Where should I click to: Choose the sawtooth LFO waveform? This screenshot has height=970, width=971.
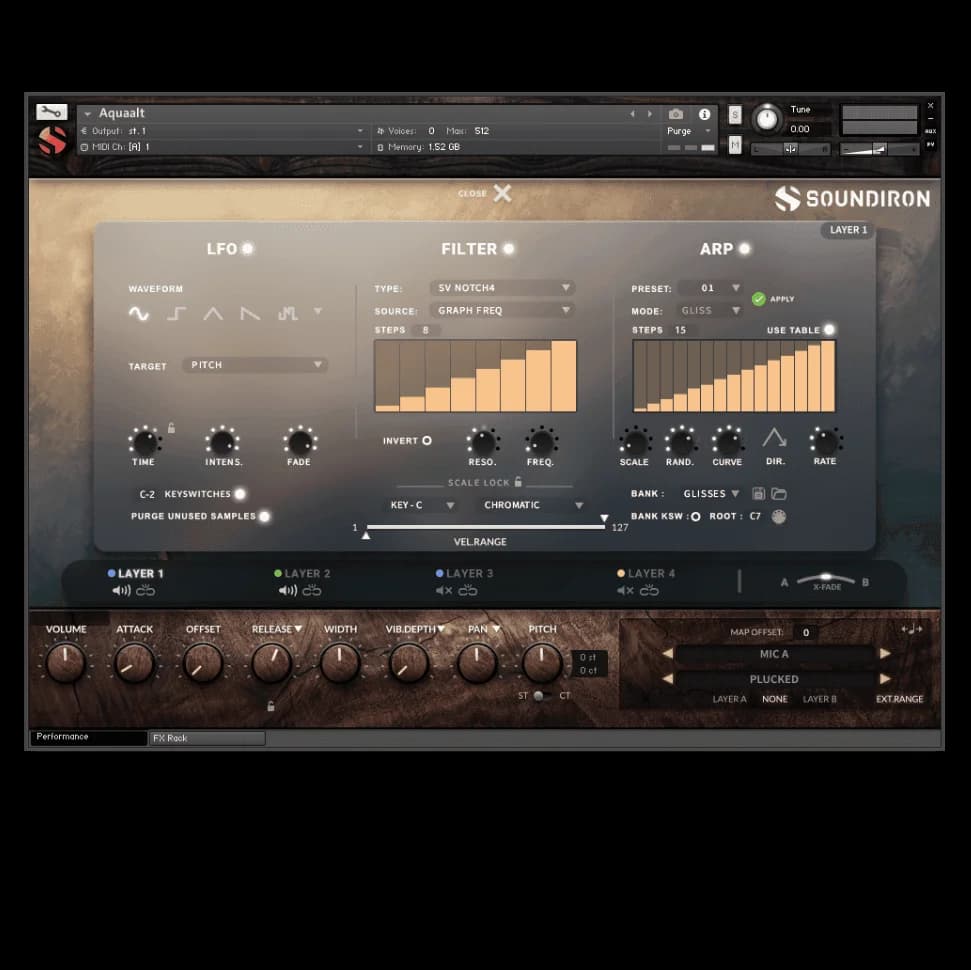pos(250,314)
